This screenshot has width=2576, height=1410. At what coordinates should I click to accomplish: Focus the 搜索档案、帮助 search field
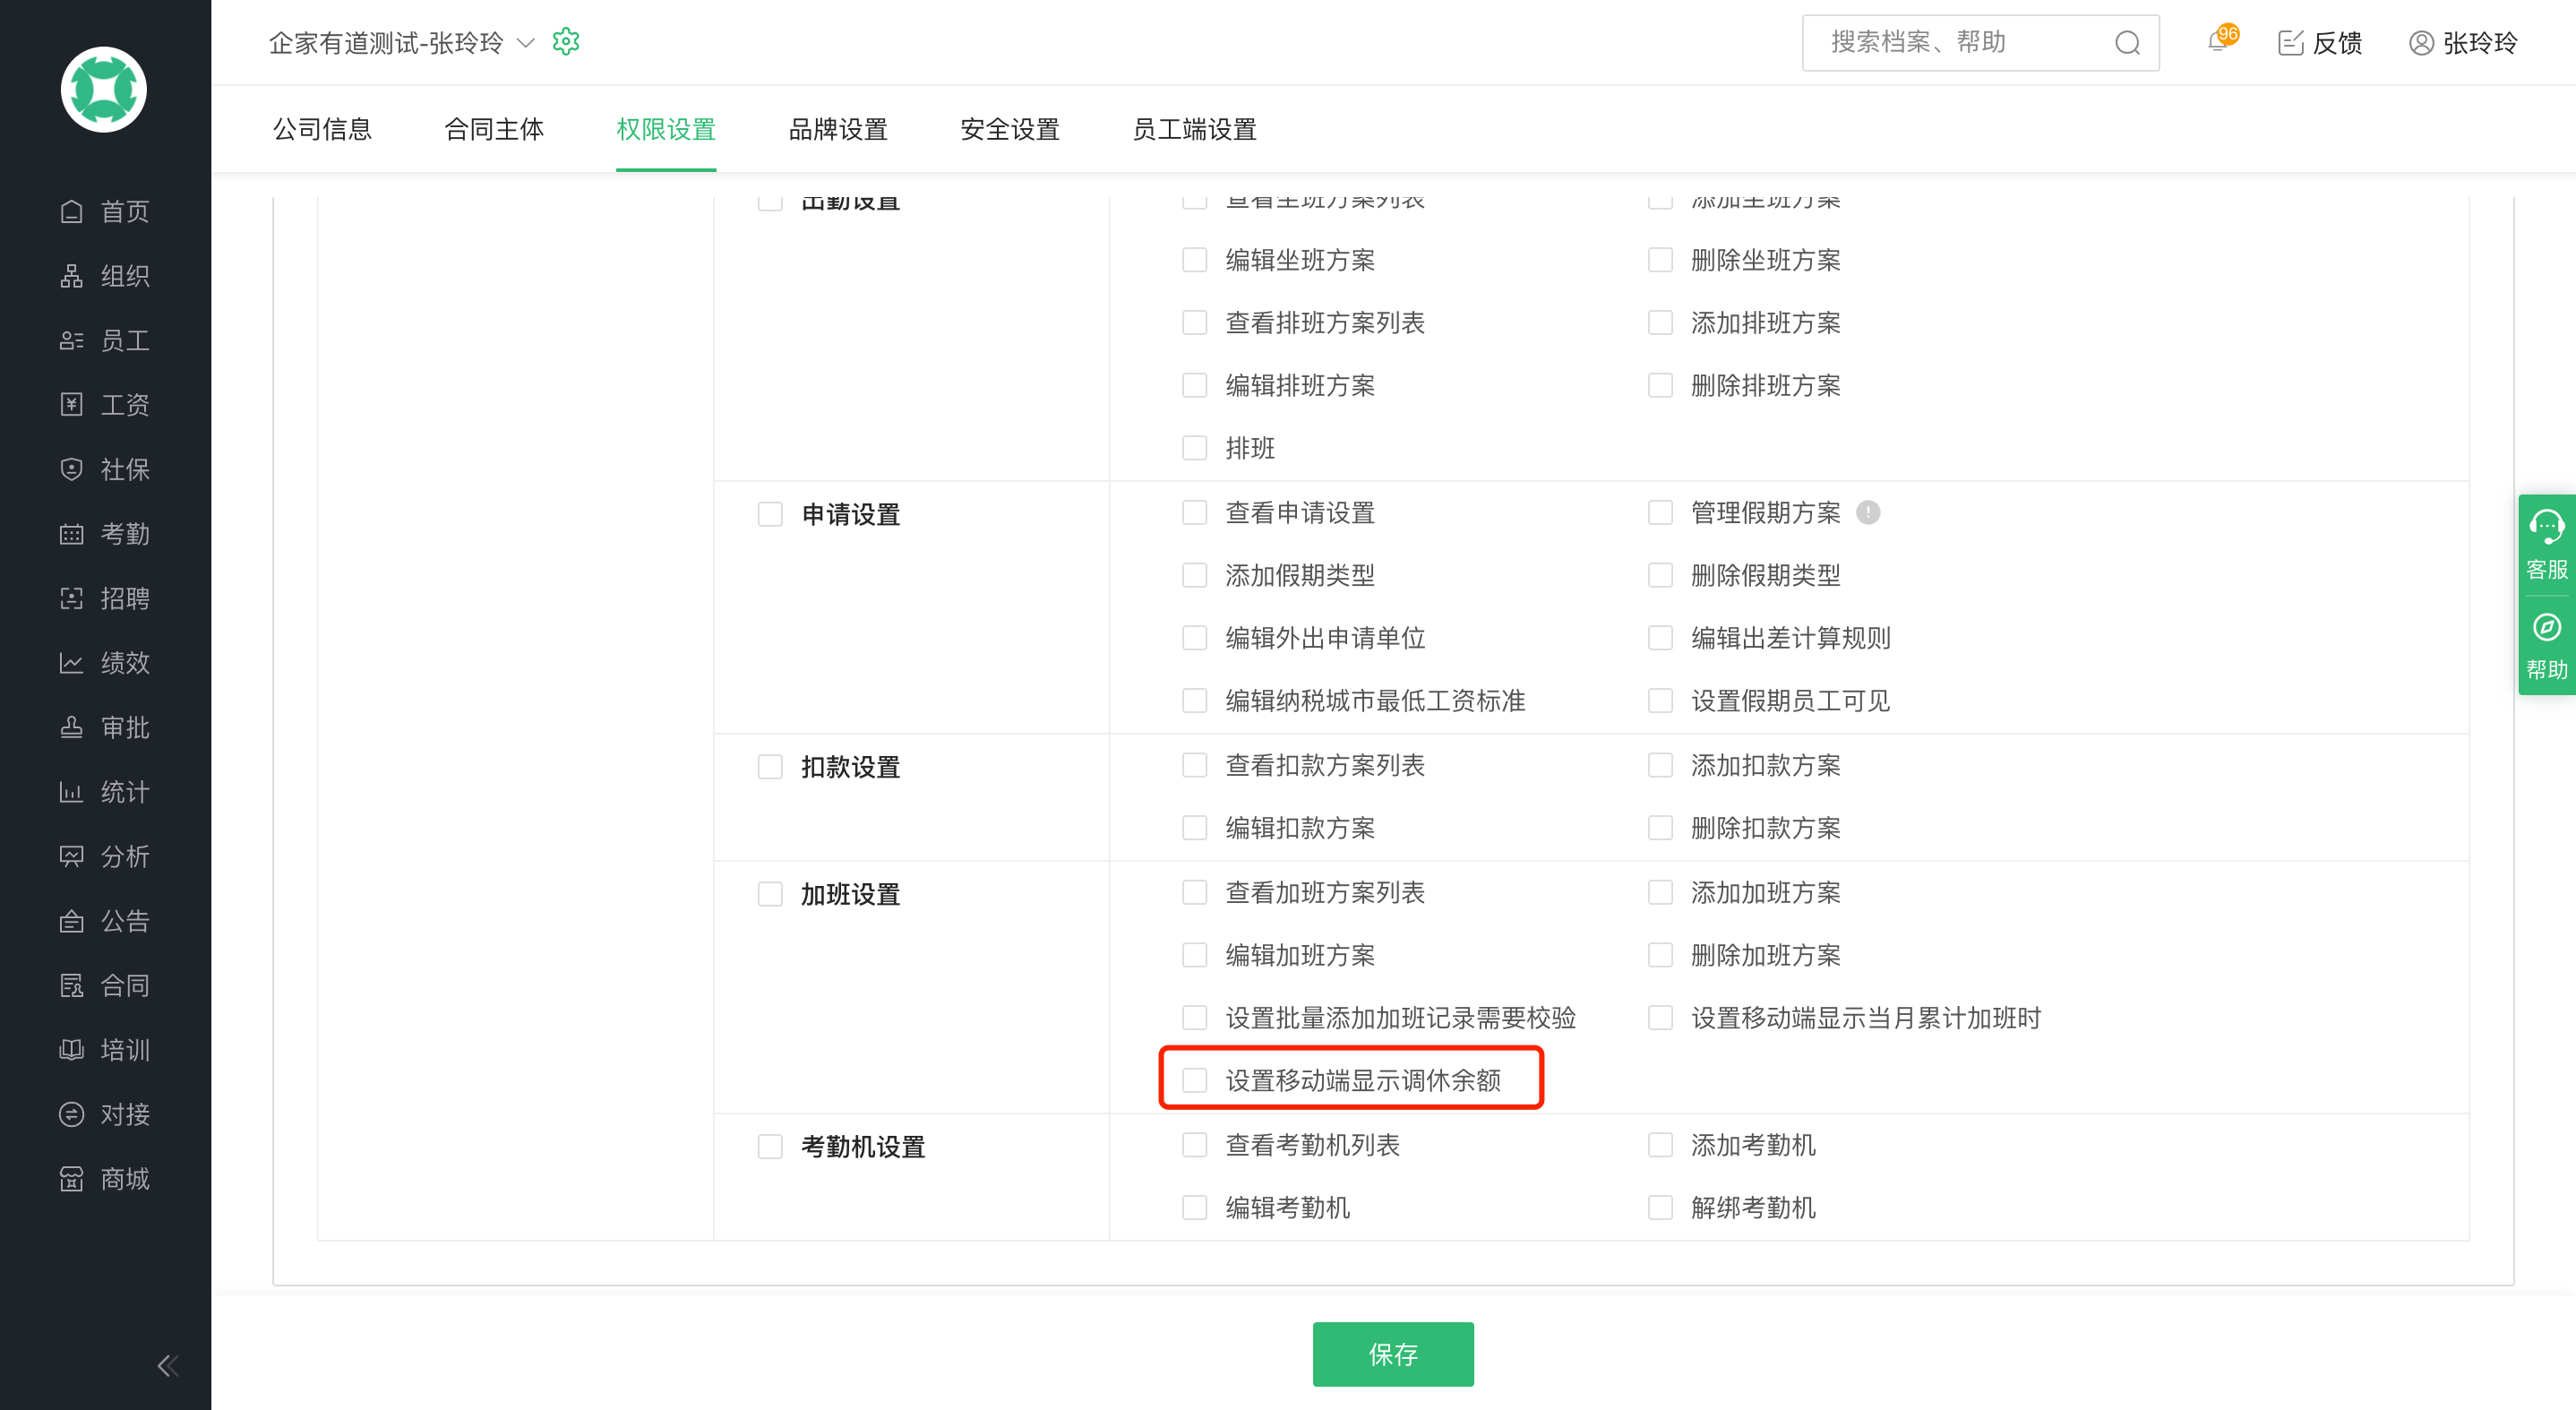pyautogui.click(x=1981, y=42)
